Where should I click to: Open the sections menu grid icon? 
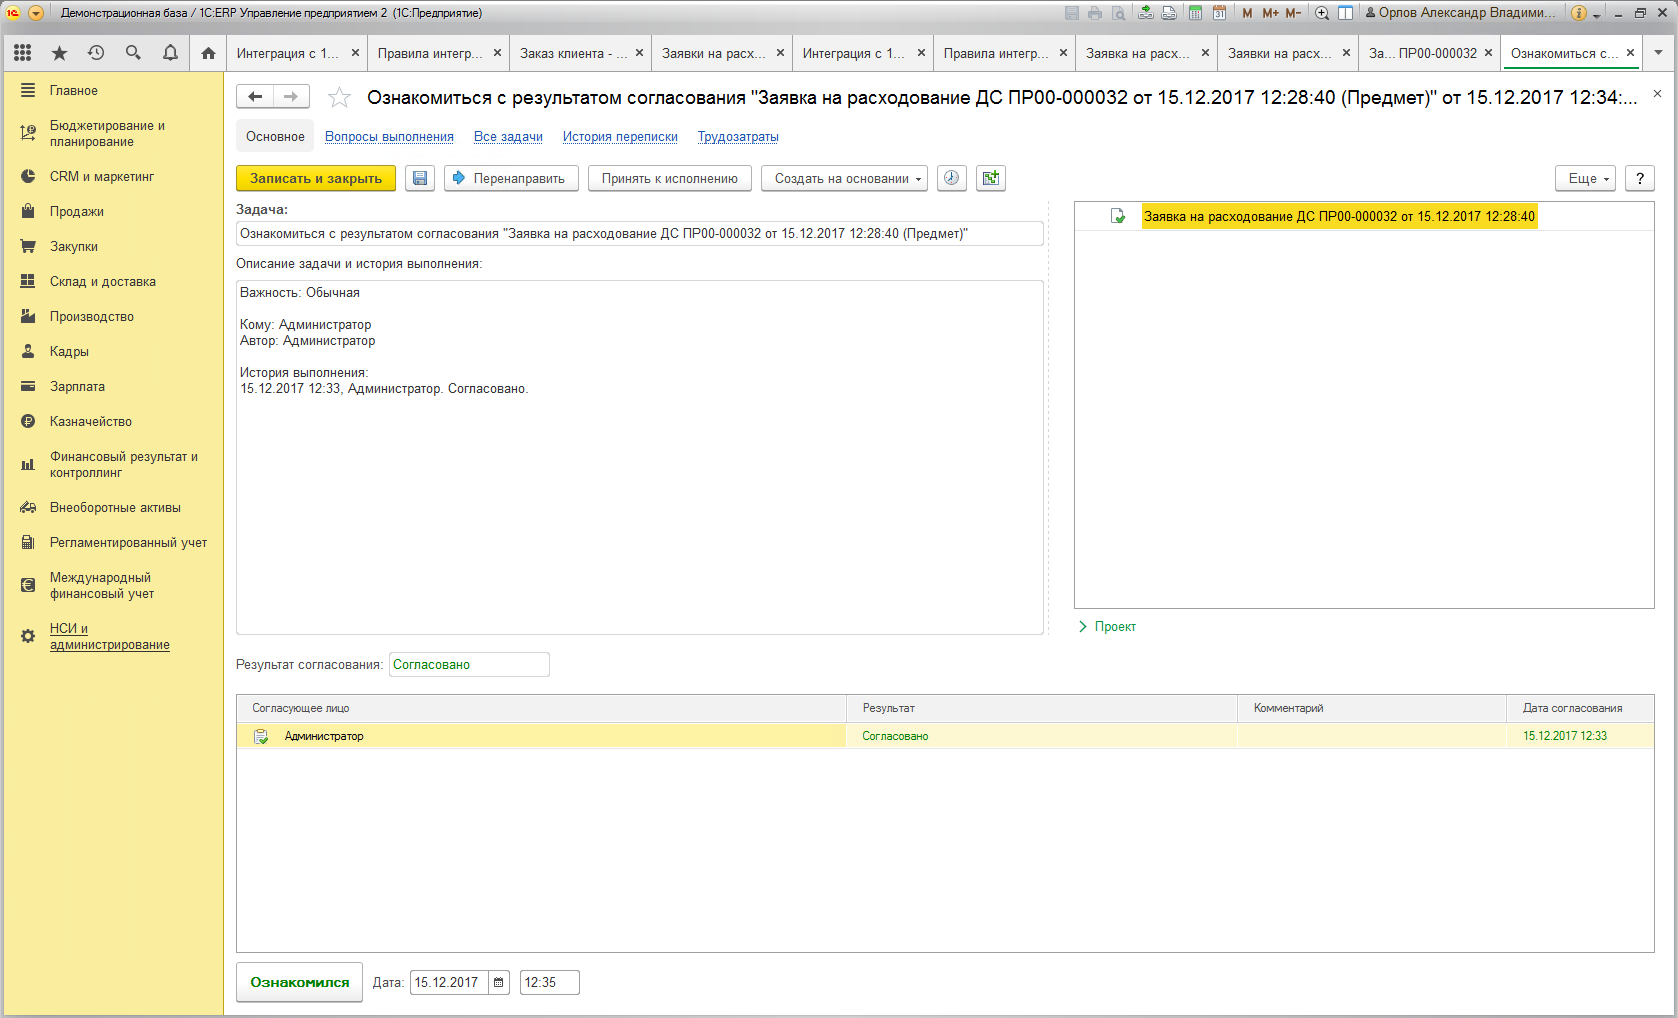22,53
